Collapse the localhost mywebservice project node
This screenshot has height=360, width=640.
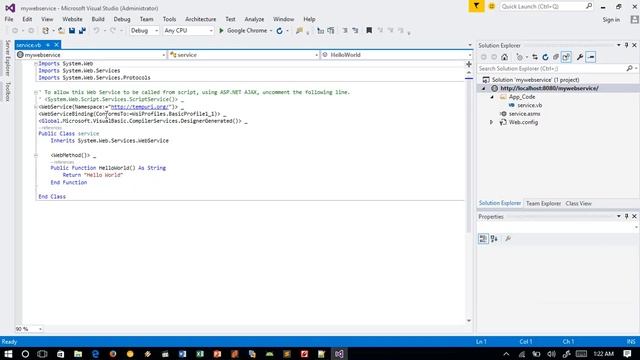(x=484, y=88)
